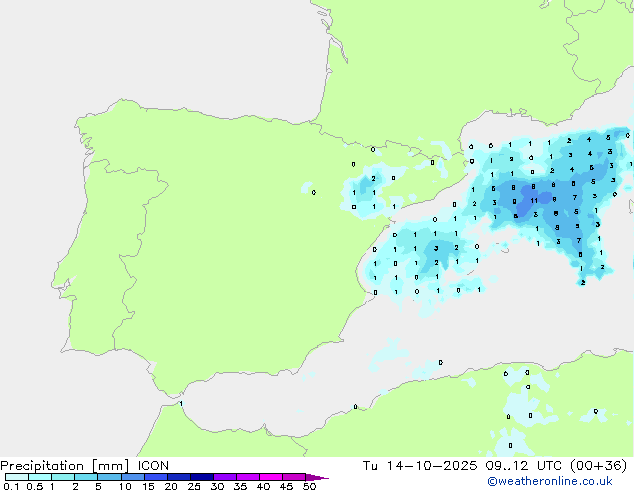Click the '11' precipitation value on map
This screenshot has height=490, width=634.
pyautogui.click(x=534, y=201)
